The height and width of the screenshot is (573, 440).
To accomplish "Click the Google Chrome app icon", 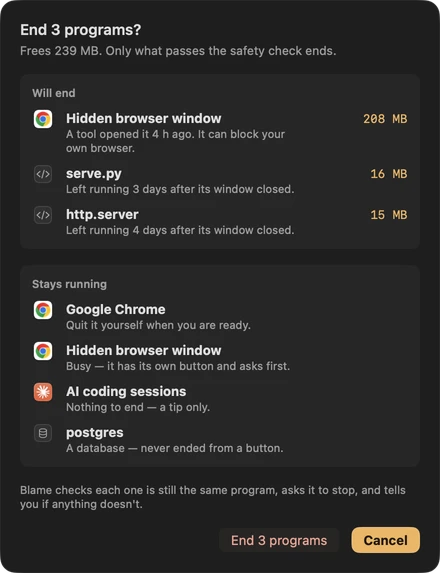I will coord(43,310).
